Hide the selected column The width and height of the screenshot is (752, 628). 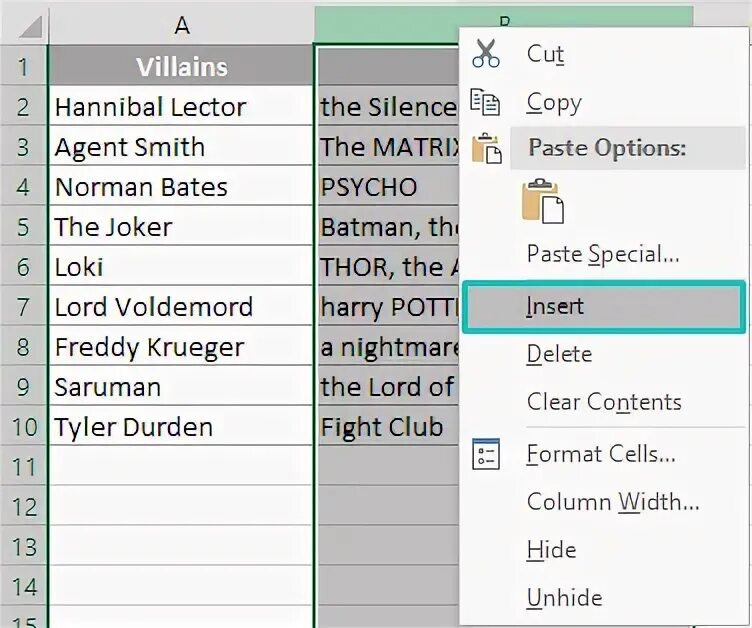(551, 550)
